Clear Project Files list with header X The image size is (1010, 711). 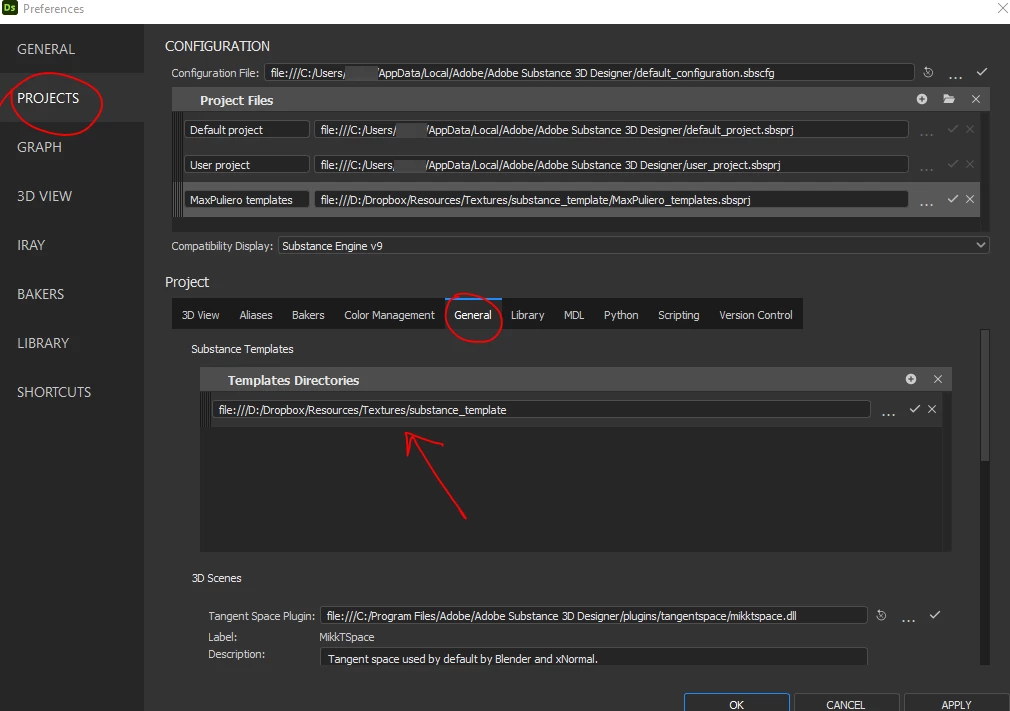[x=976, y=99]
